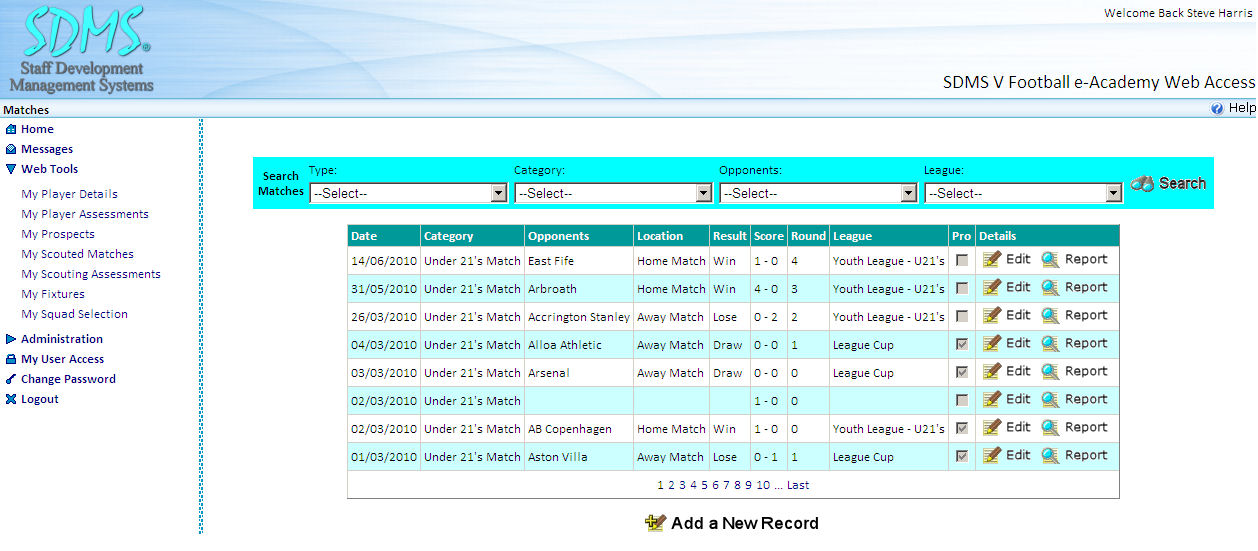1258x551 pixels.
Task: Click the Help link text
Action: 1241,108
